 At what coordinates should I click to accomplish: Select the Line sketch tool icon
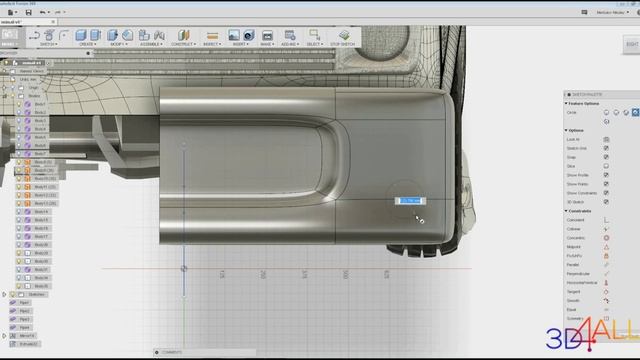[34, 36]
